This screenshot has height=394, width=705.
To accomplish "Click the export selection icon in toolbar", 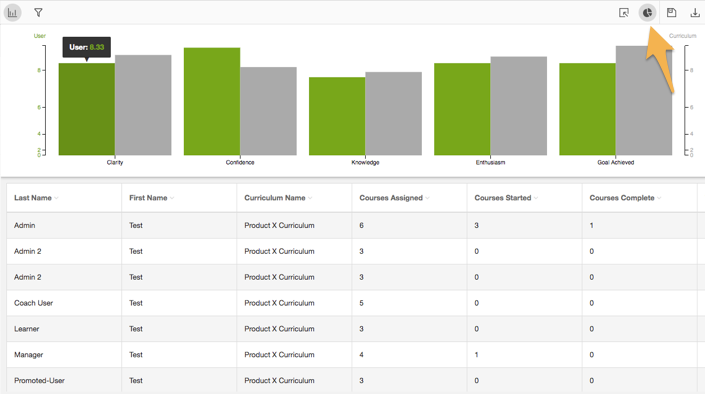I will point(624,13).
